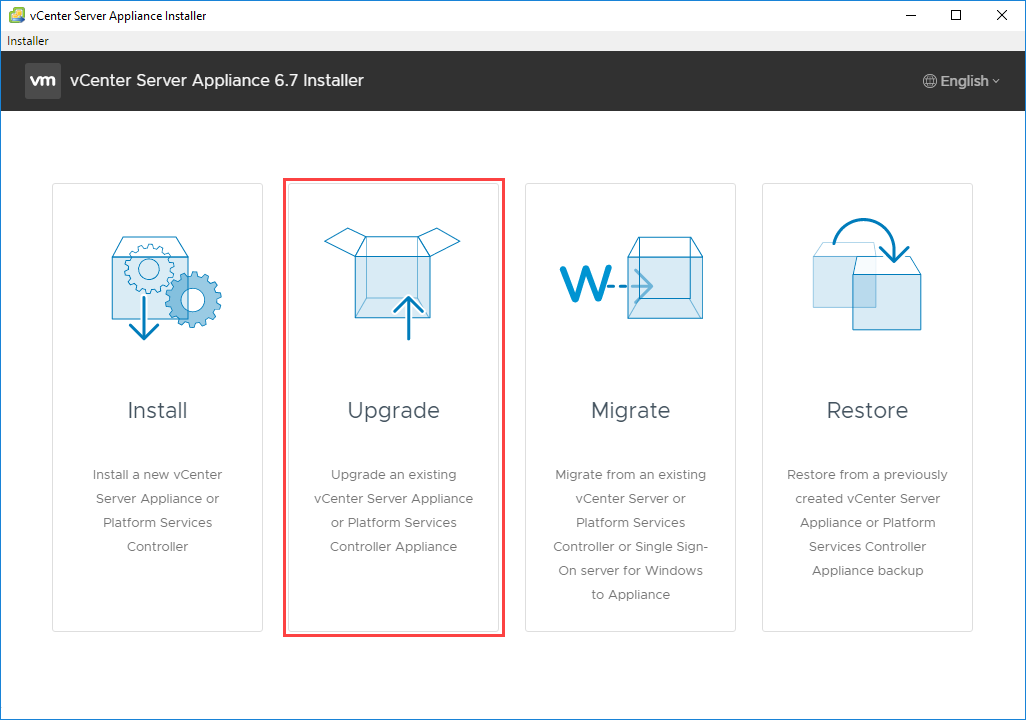Open the Installer menu

pyautogui.click(x=27, y=41)
